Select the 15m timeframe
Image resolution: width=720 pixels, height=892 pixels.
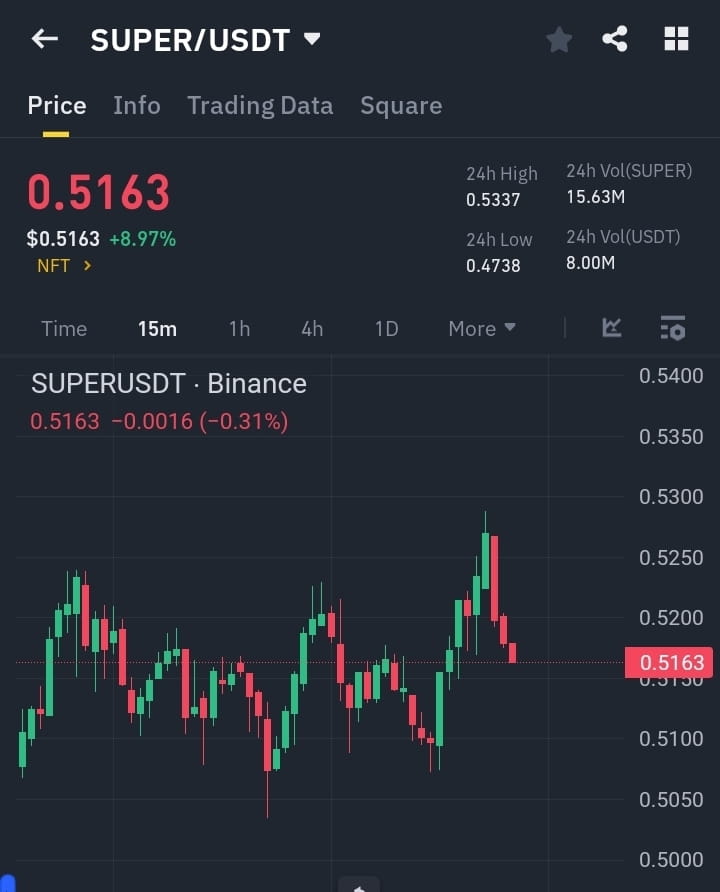pos(157,328)
